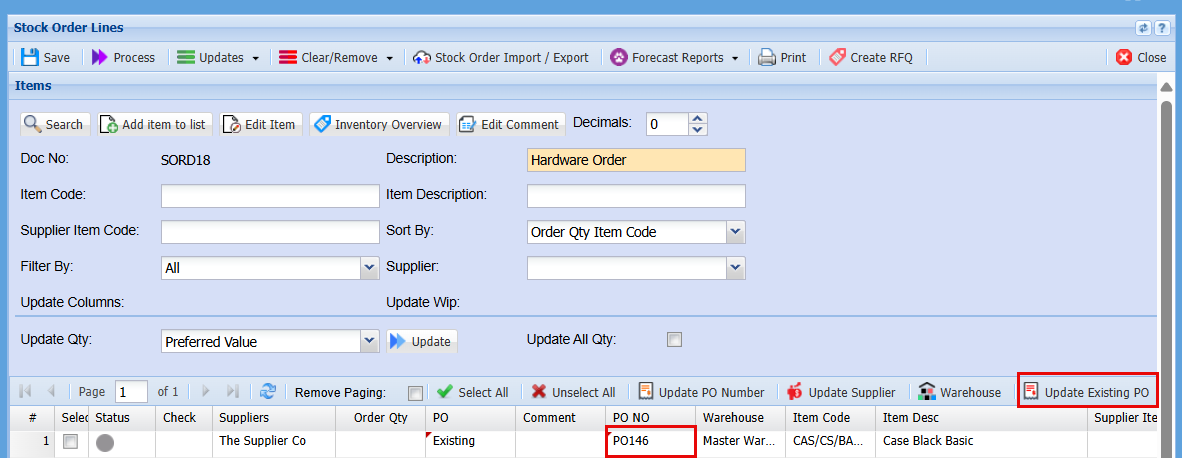Click Unselect All
Viewport: 1182px width, 458px height.
574,392
